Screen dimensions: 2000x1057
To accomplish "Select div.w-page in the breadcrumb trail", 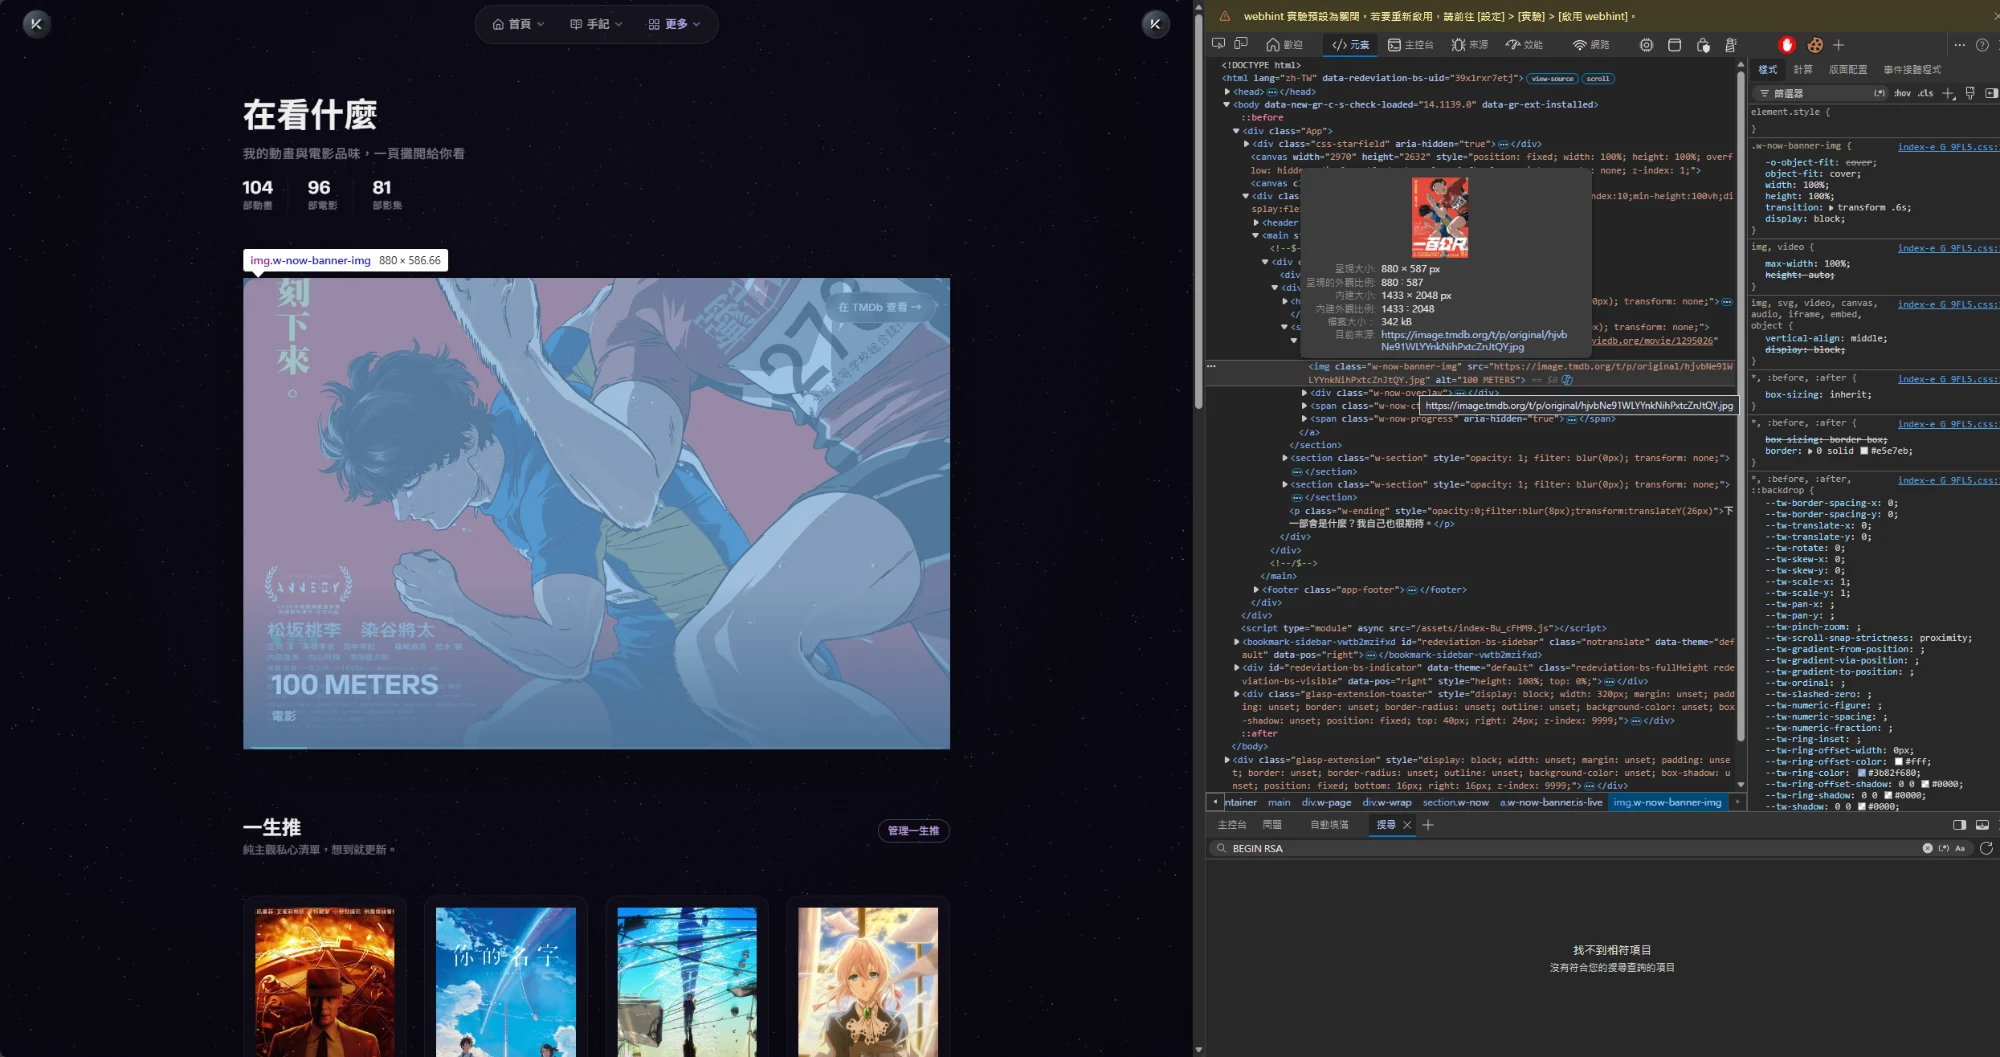I will pyautogui.click(x=1326, y=802).
